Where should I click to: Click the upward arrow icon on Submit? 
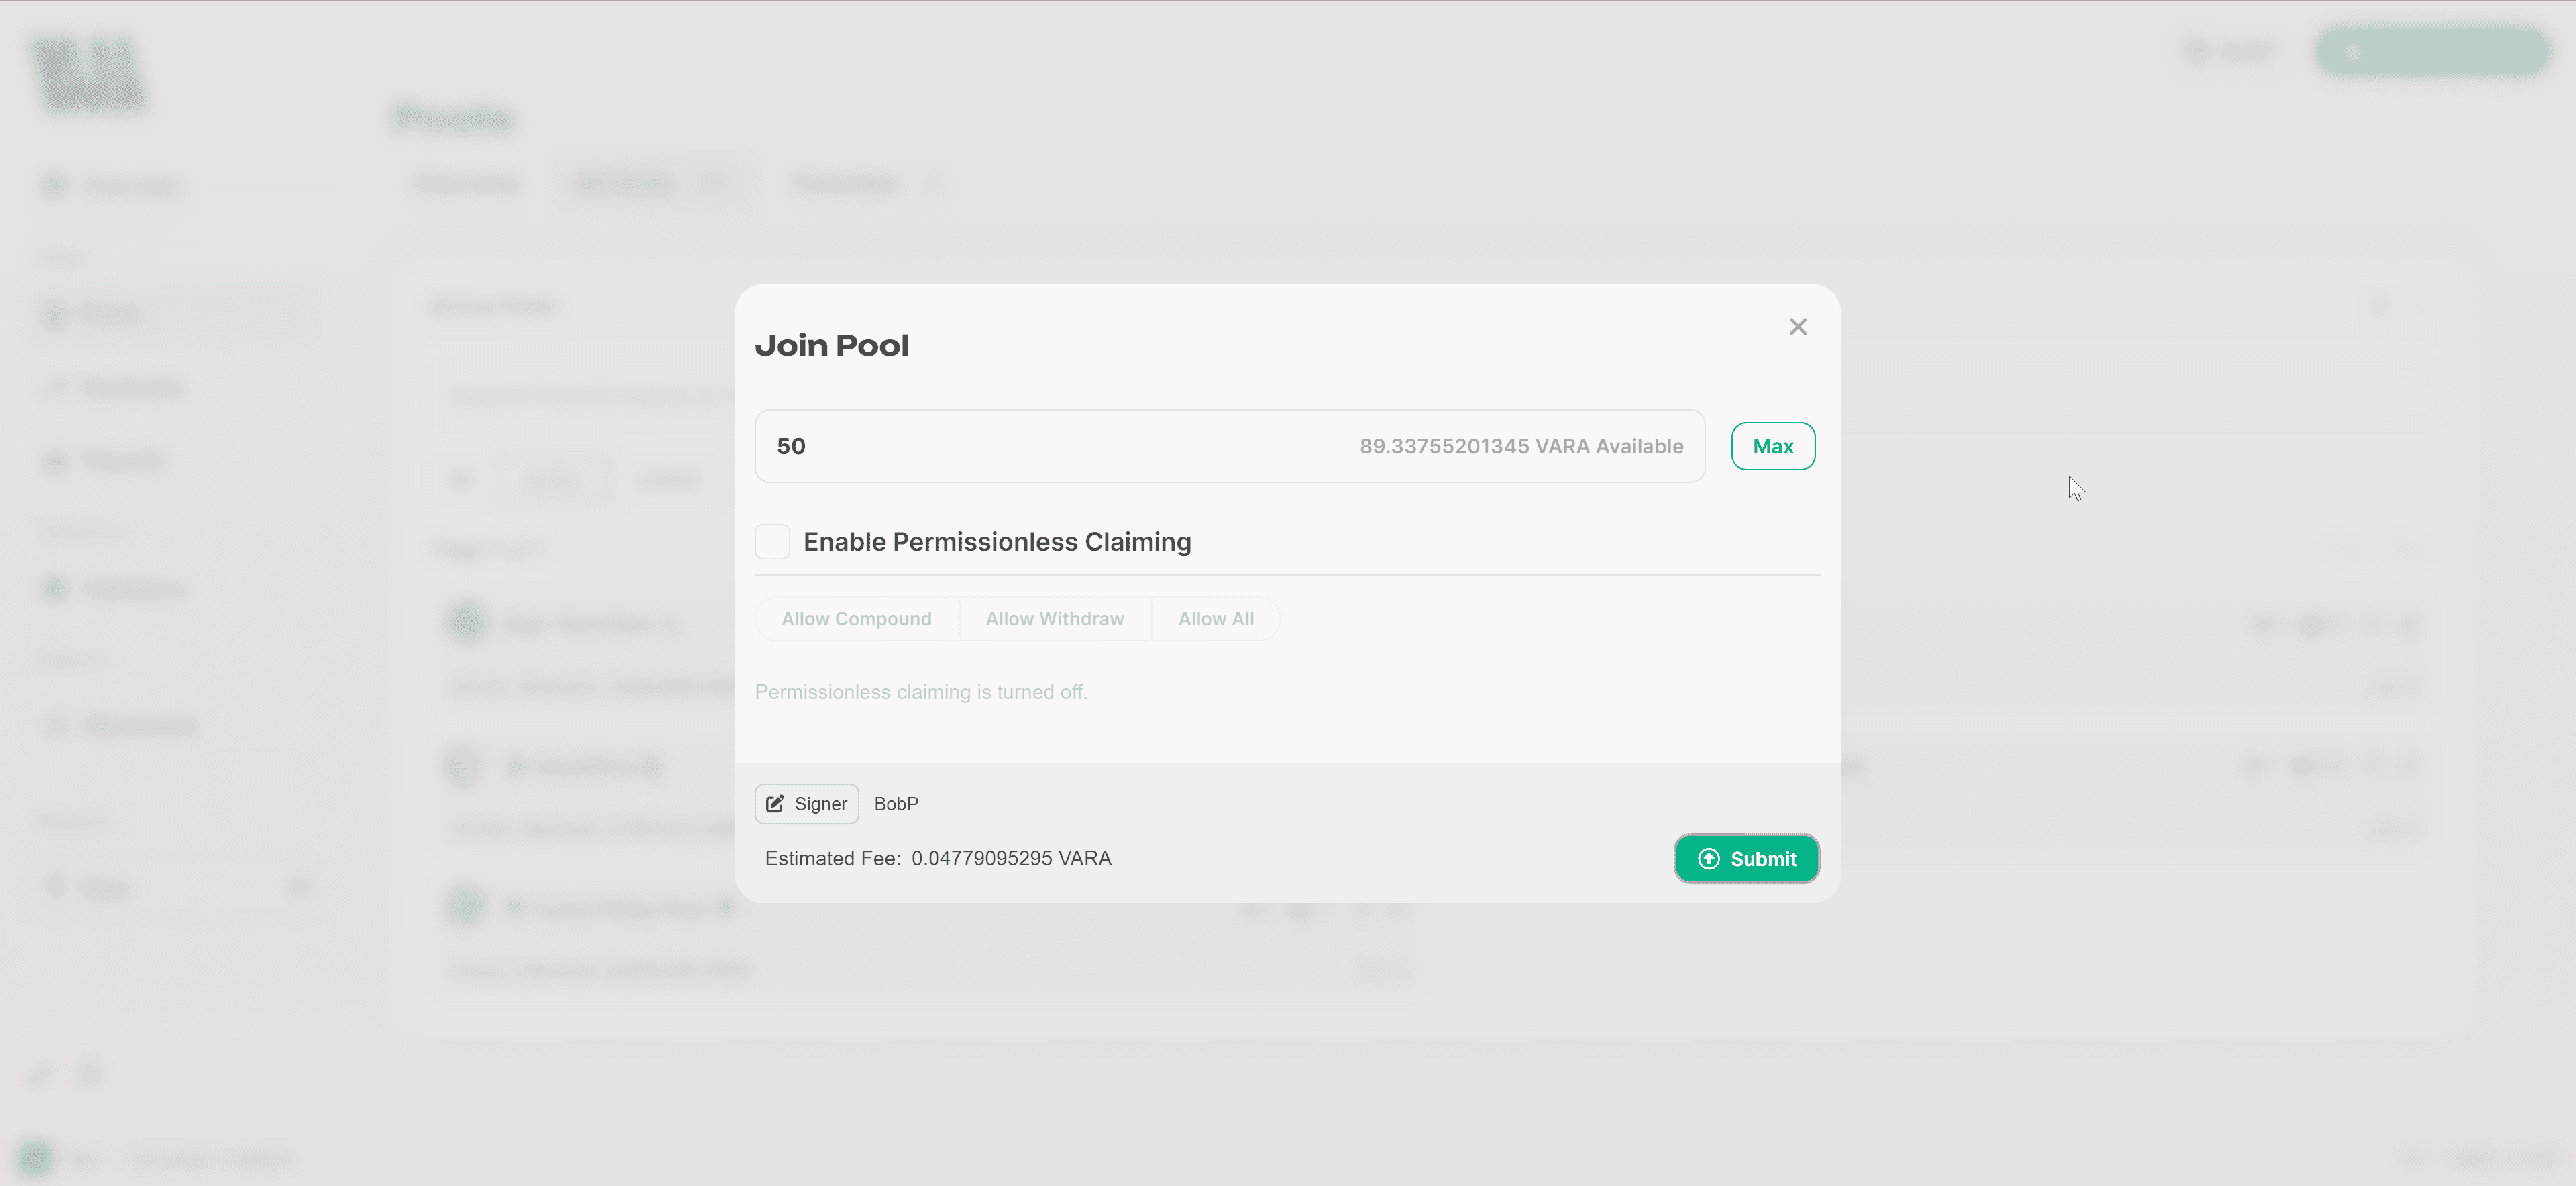pos(1708,859)
